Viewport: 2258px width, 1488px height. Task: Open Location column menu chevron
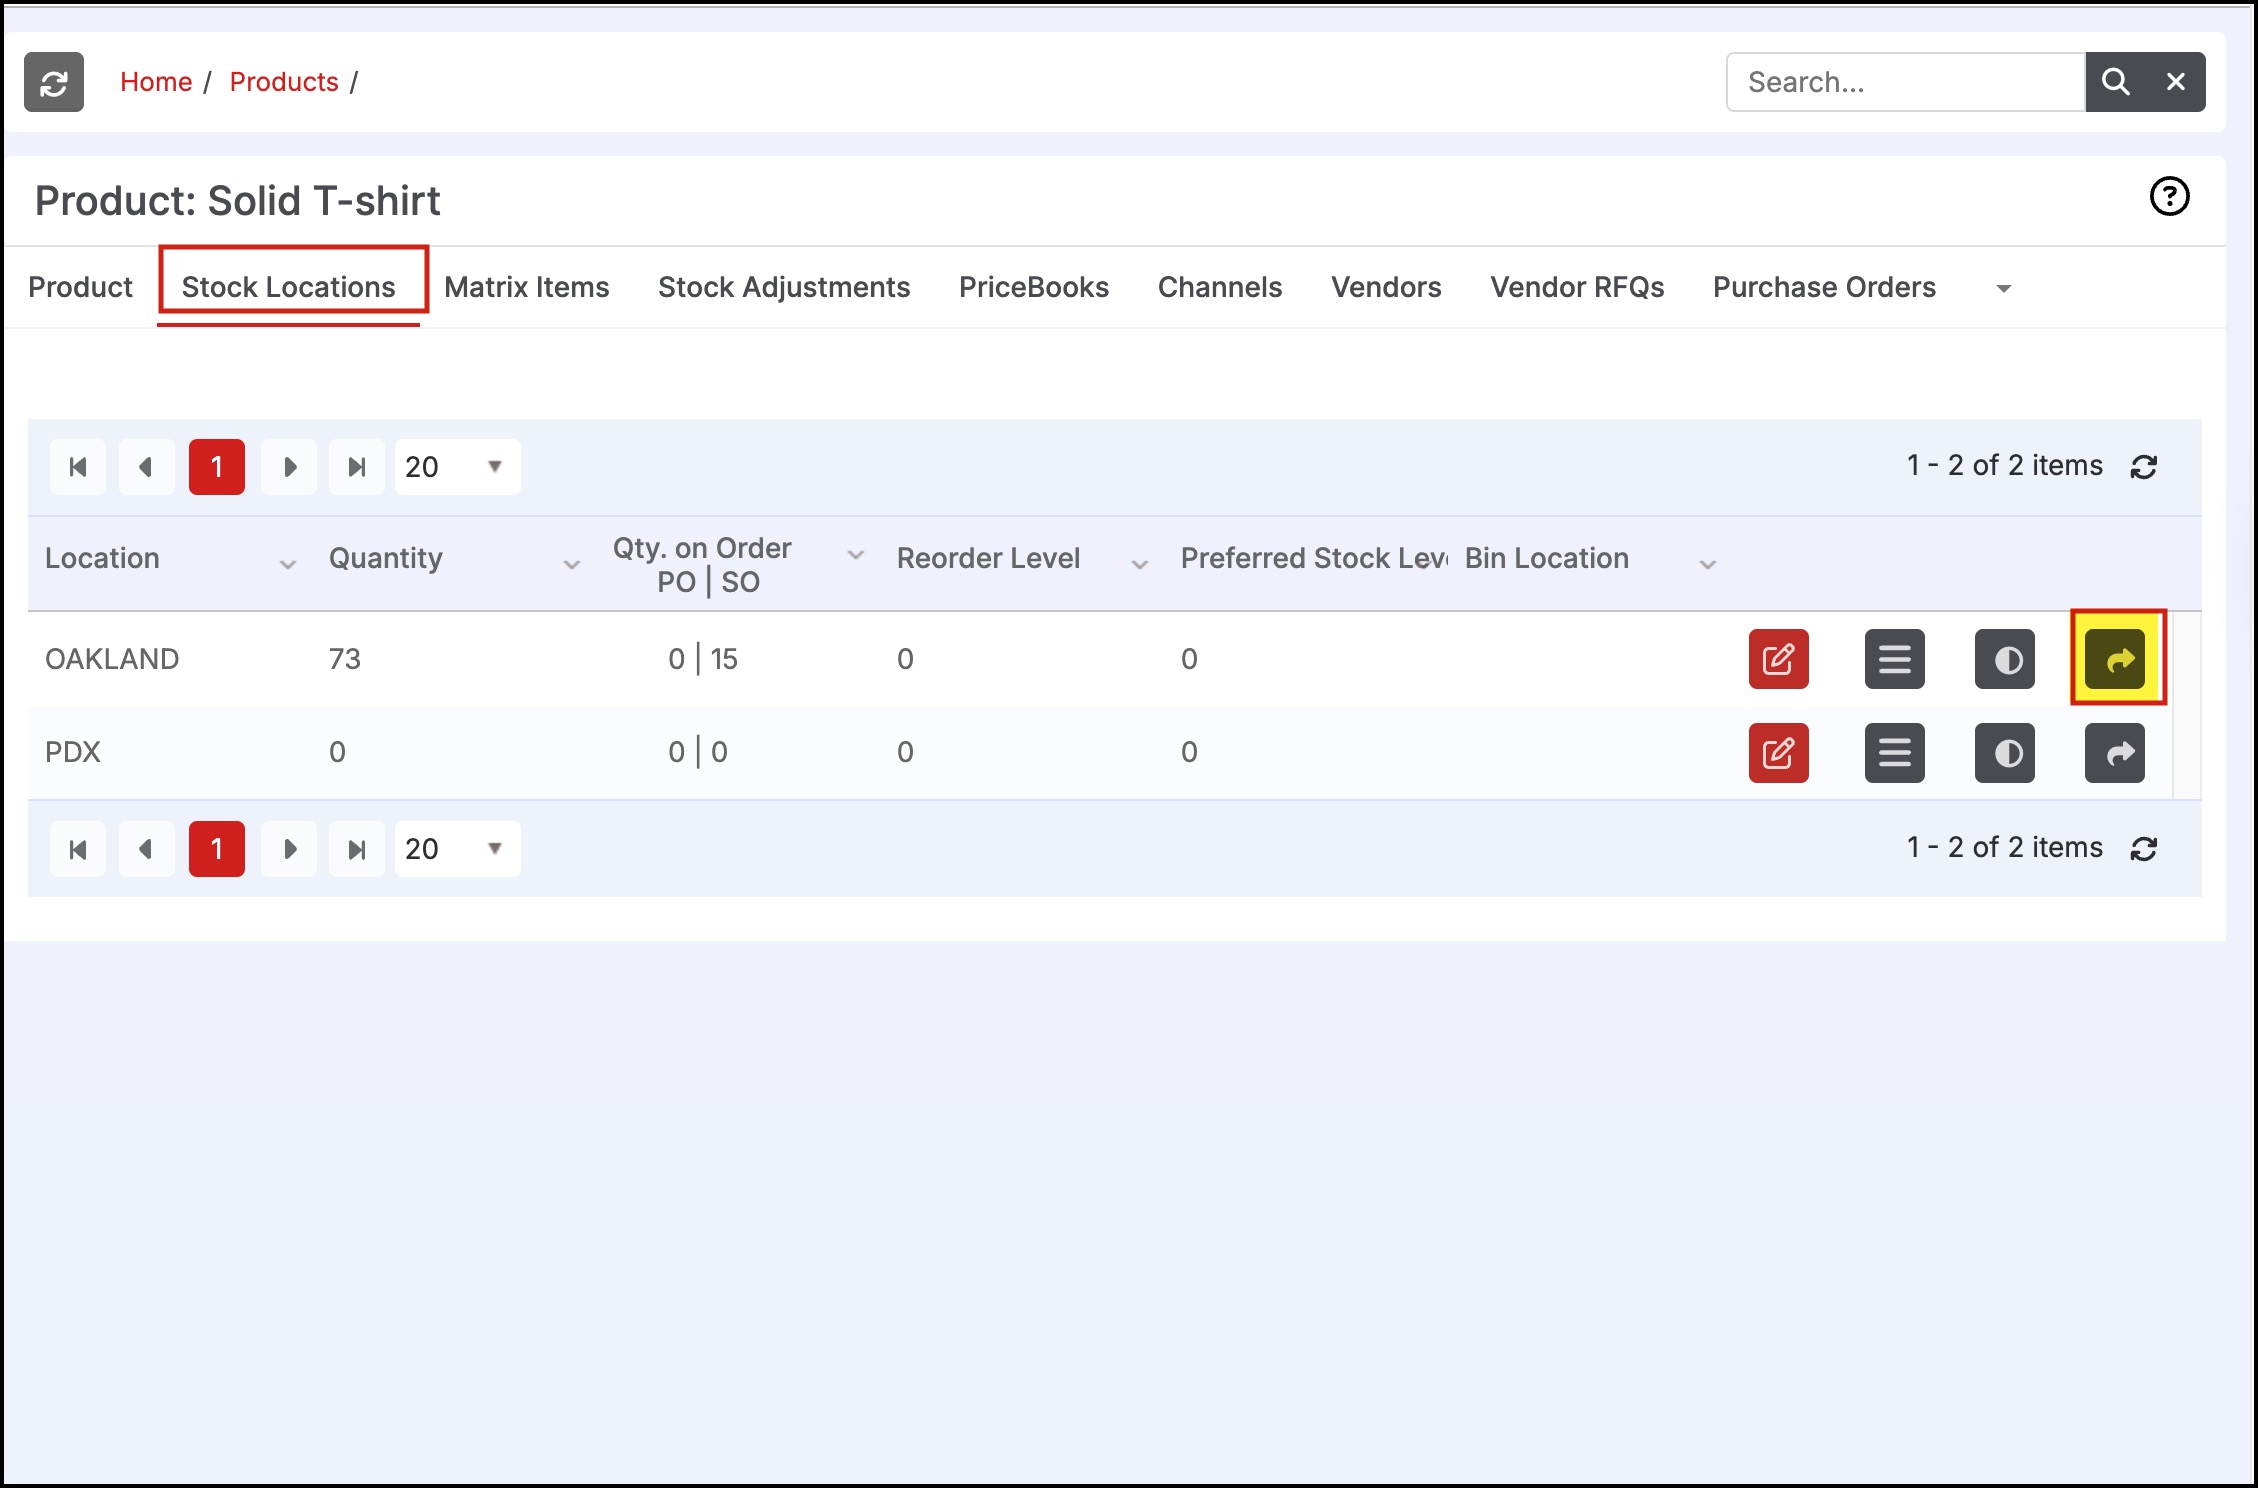click(288, 565)
